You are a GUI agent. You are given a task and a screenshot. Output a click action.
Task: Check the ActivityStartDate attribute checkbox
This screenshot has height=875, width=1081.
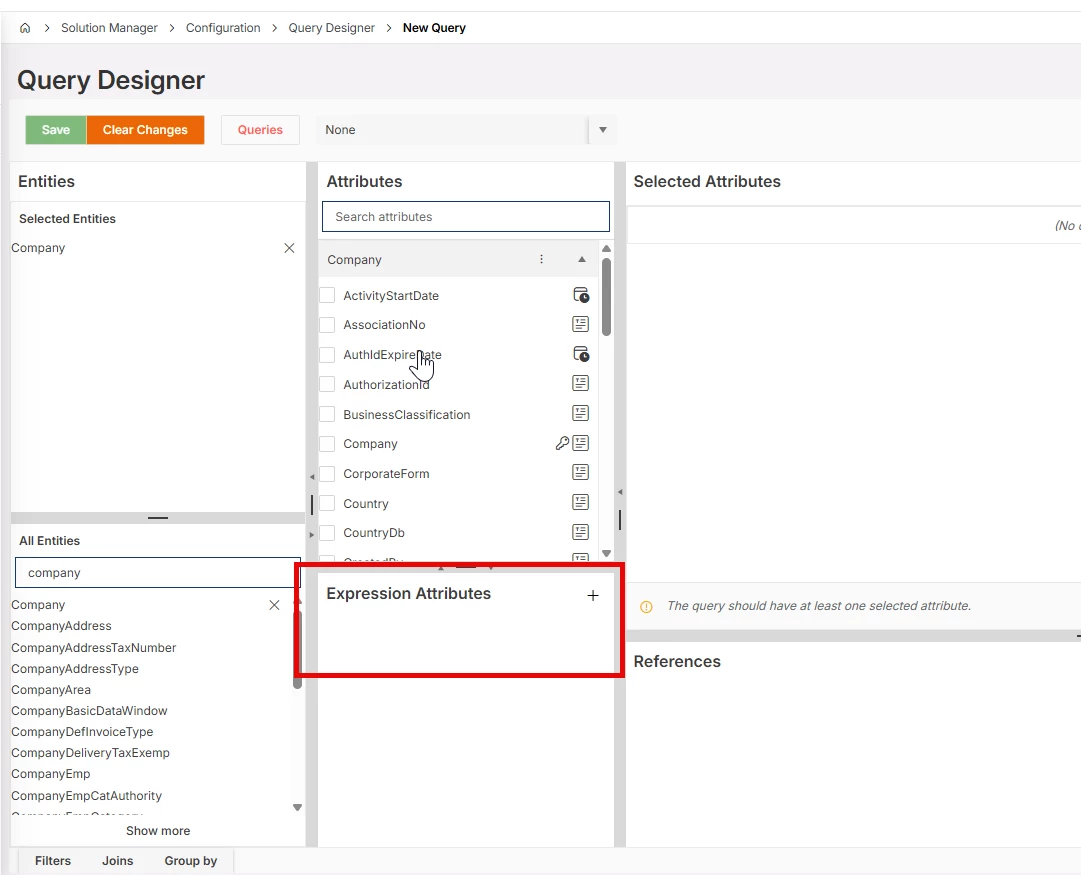327,295
